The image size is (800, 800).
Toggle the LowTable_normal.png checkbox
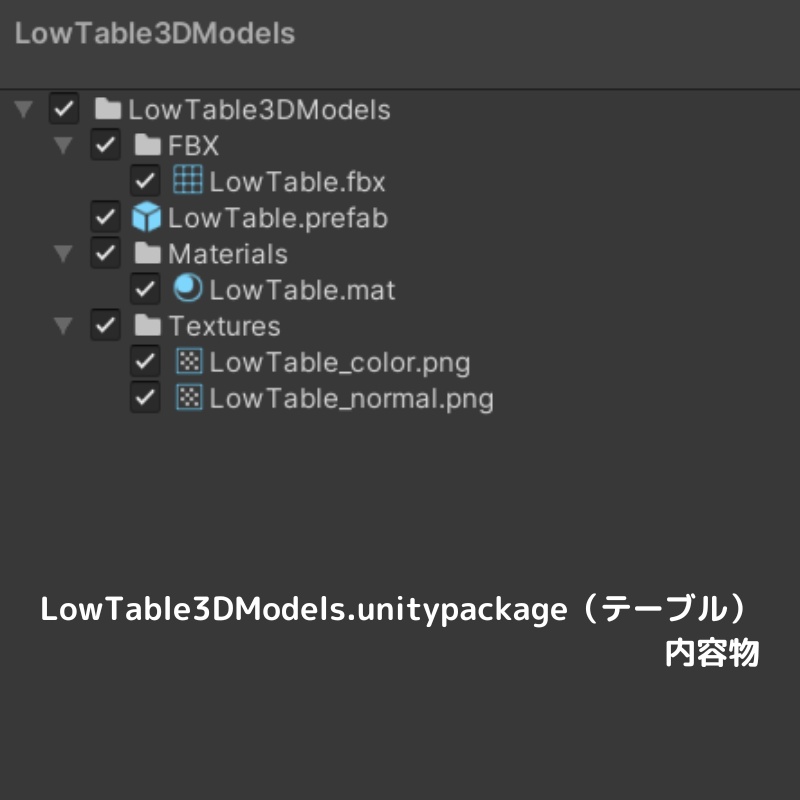click(146, 397)
